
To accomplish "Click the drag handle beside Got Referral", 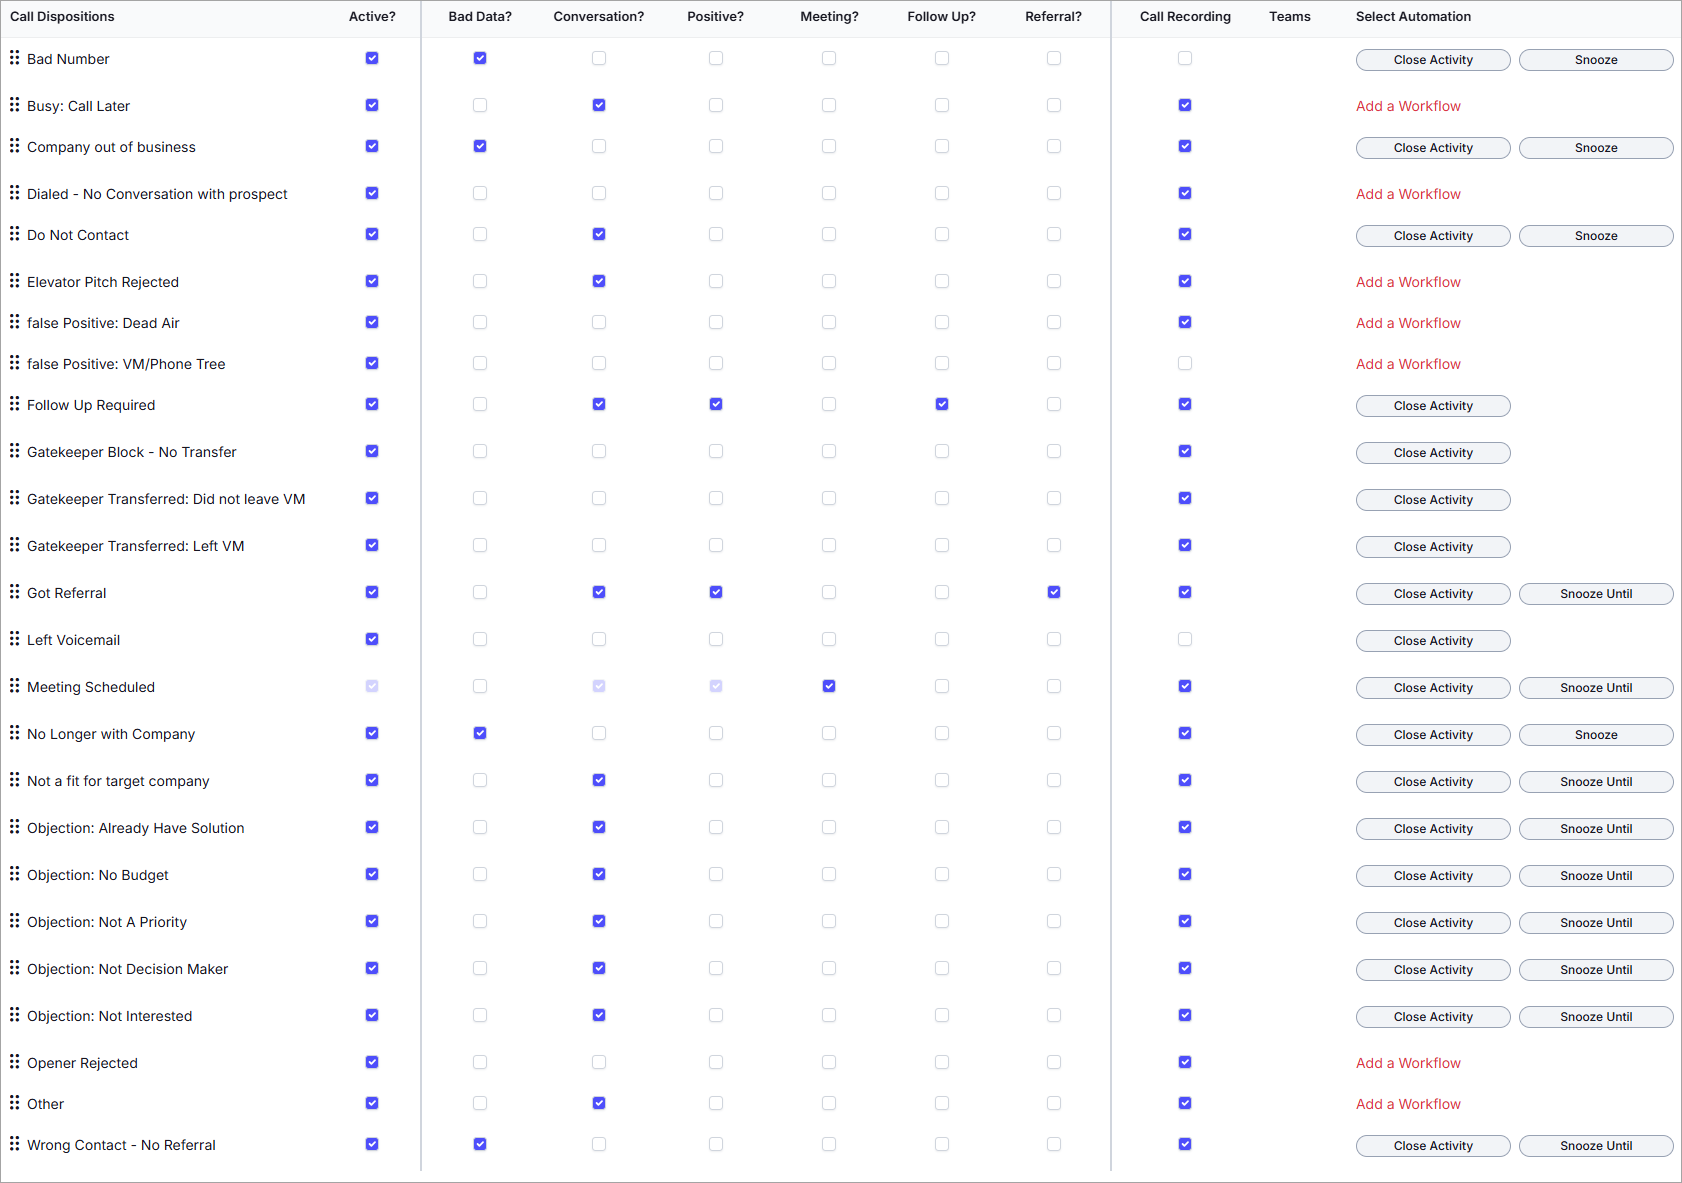I will click(14, 592).
